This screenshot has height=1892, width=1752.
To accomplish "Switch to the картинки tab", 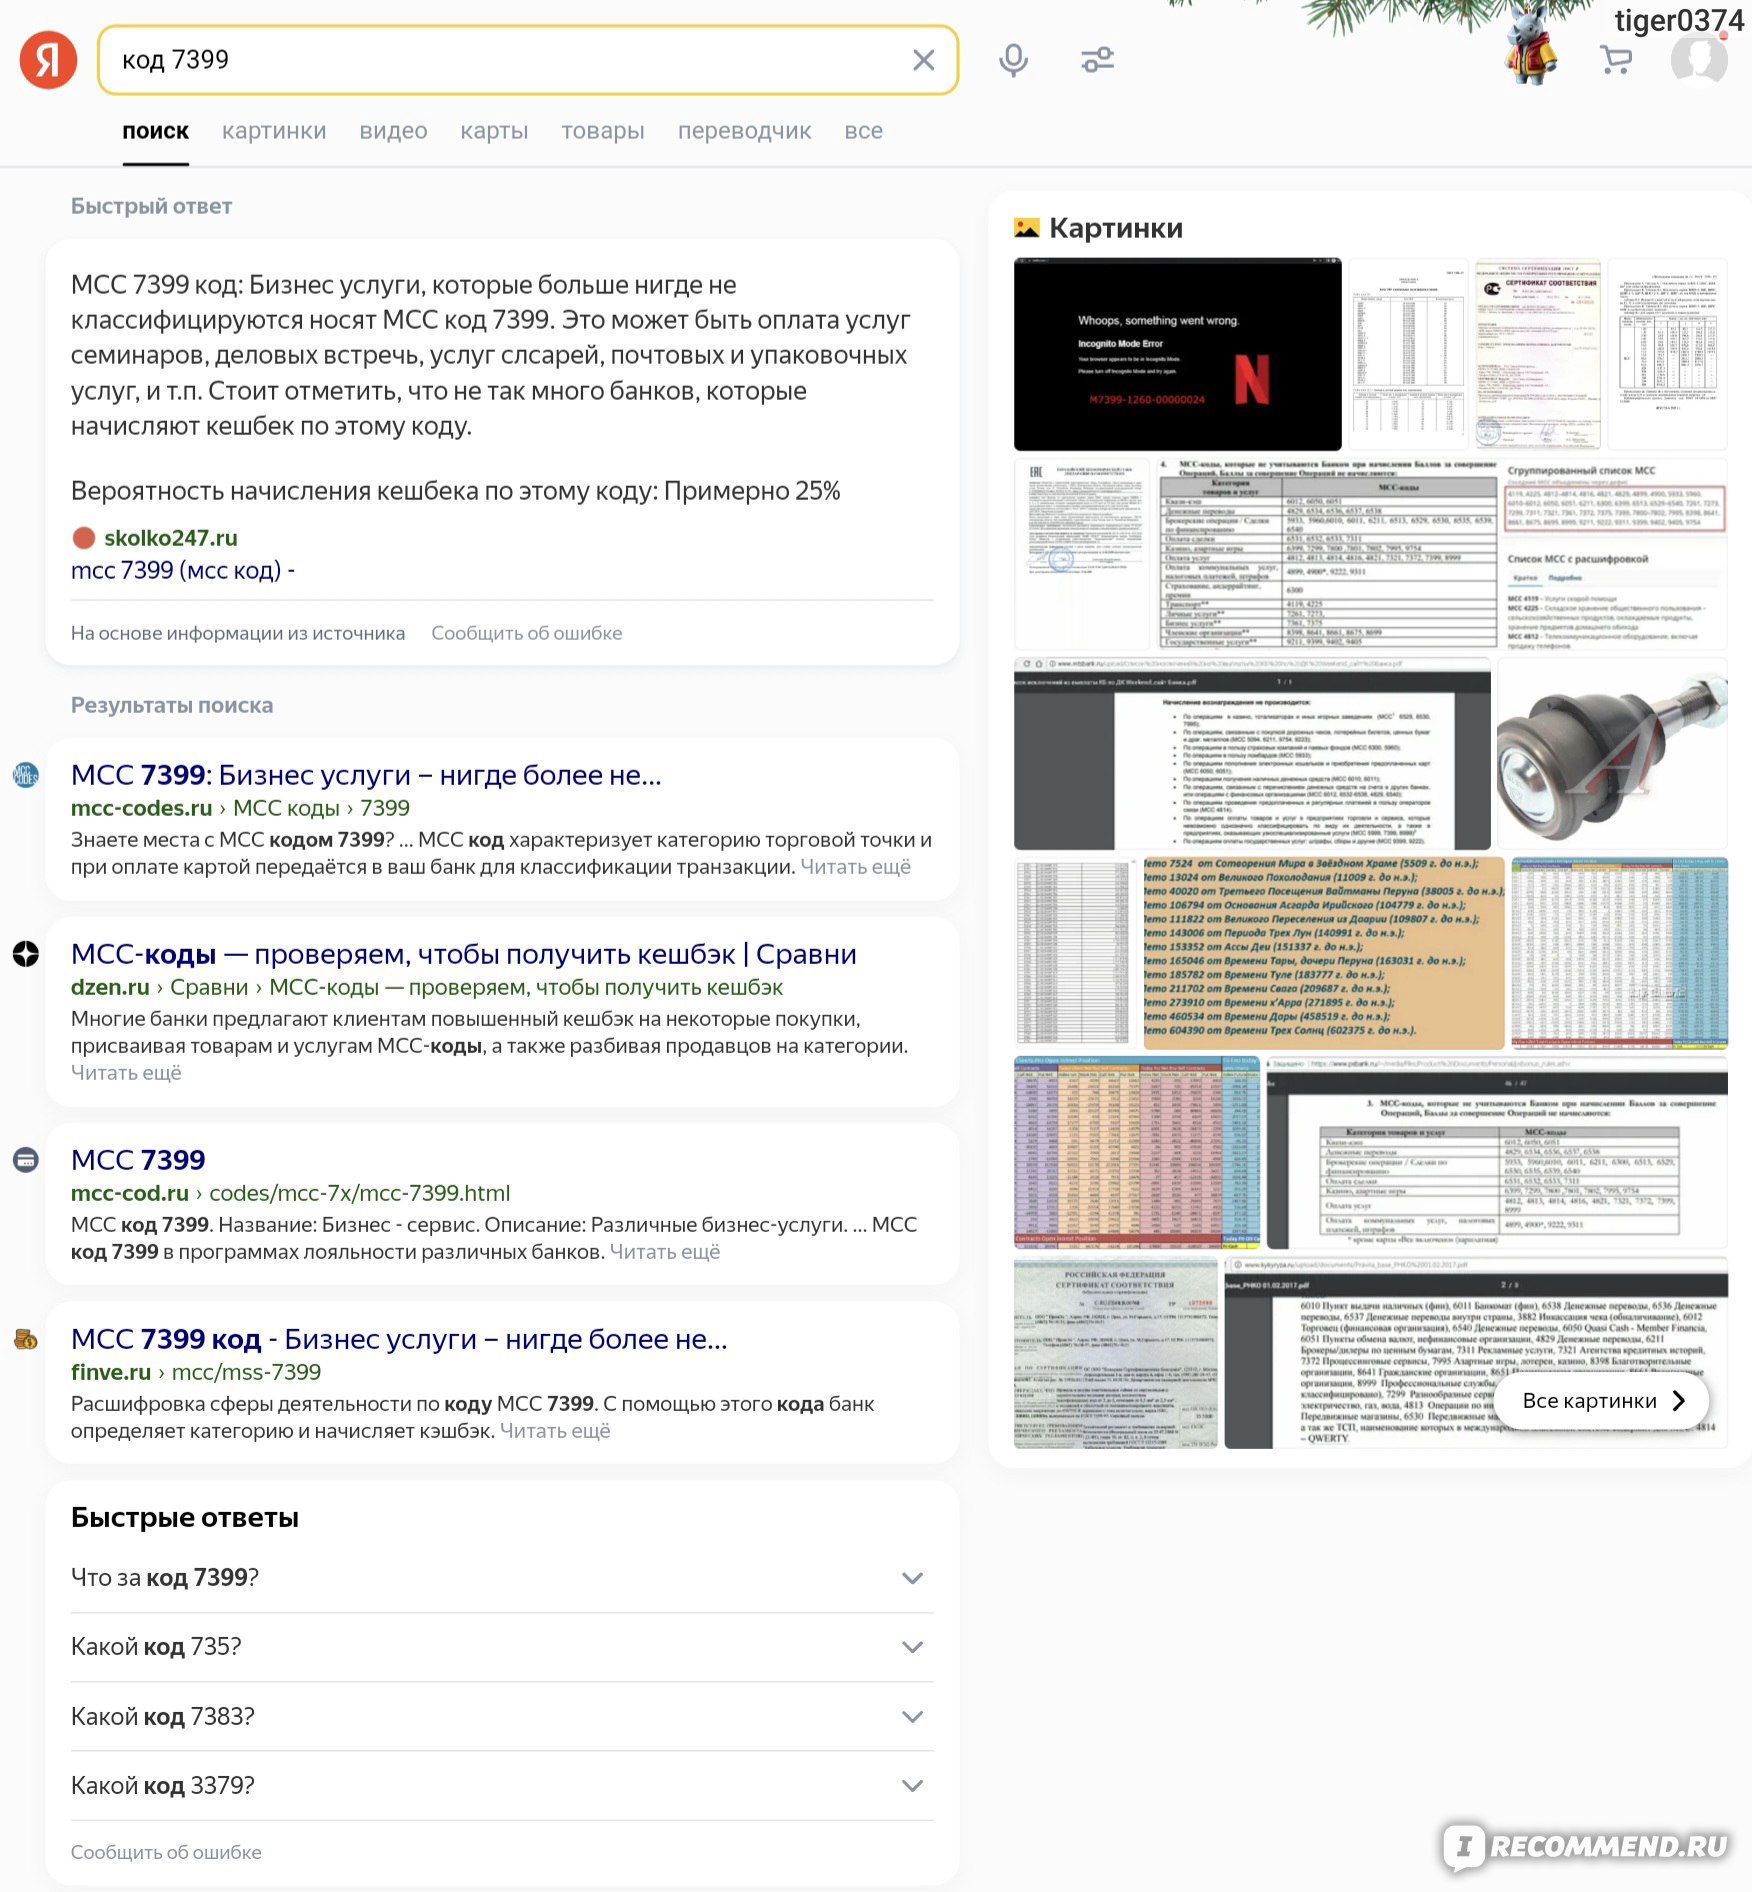I will 274,131.
